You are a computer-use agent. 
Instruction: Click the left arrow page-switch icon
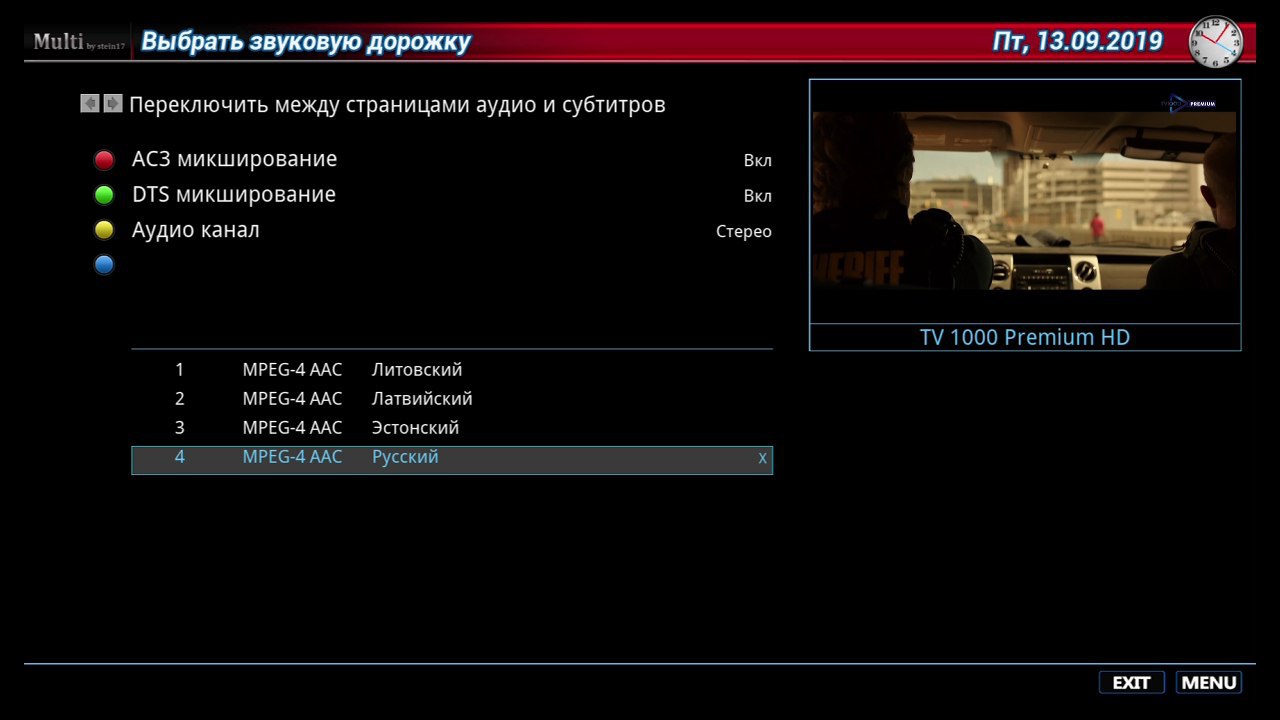click(x=90, y=103)
